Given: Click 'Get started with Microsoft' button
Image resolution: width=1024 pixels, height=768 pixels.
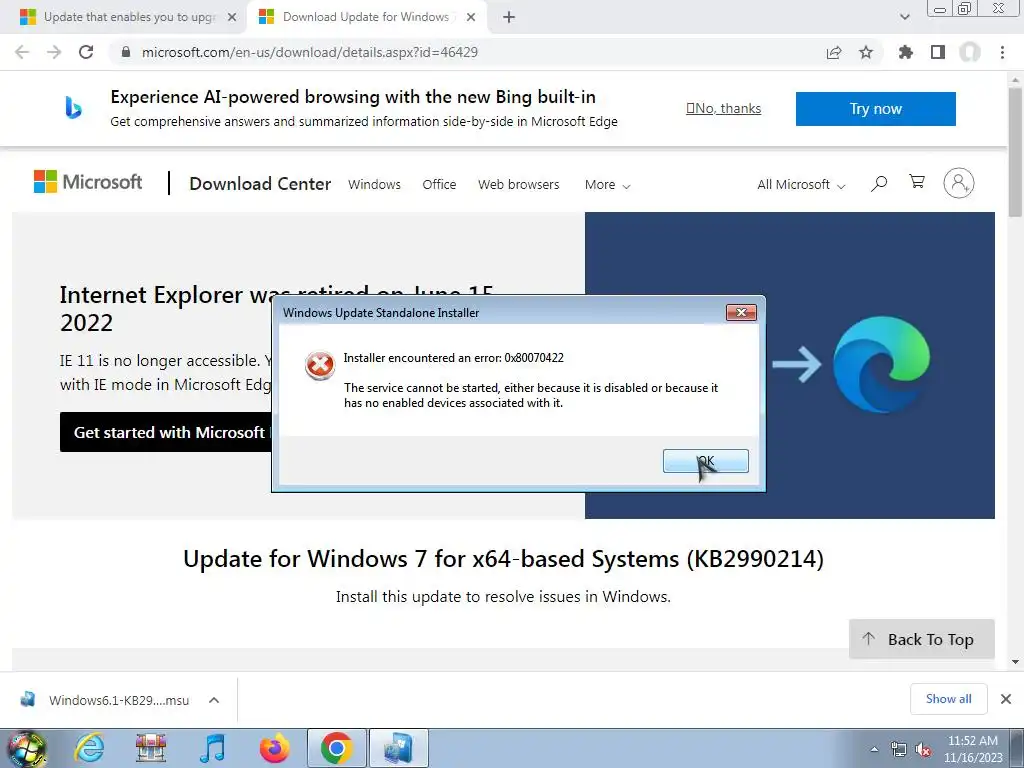Looking at the screenshot, I should 166,432.
